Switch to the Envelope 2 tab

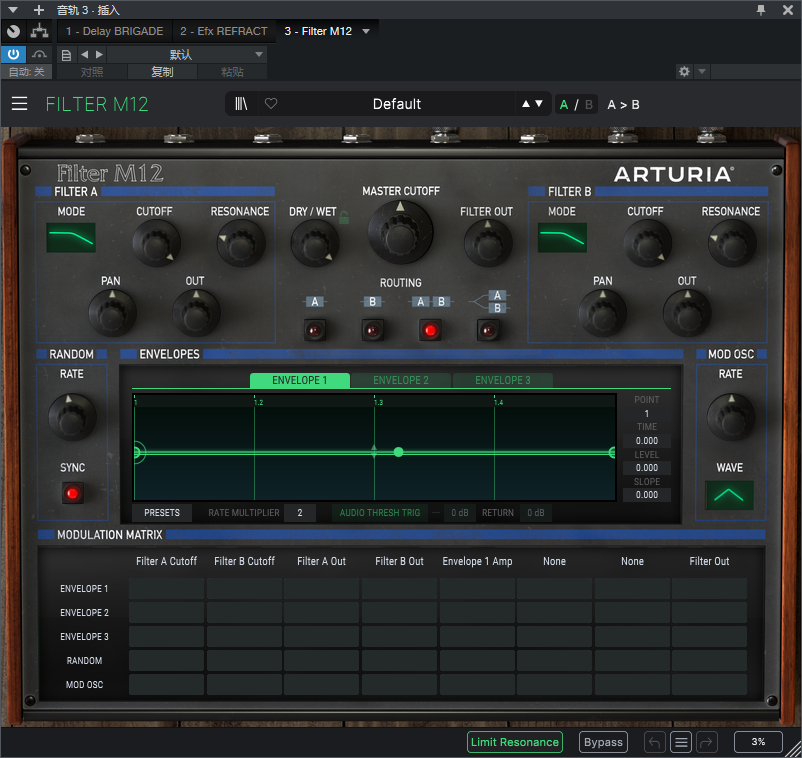(401, 380)
